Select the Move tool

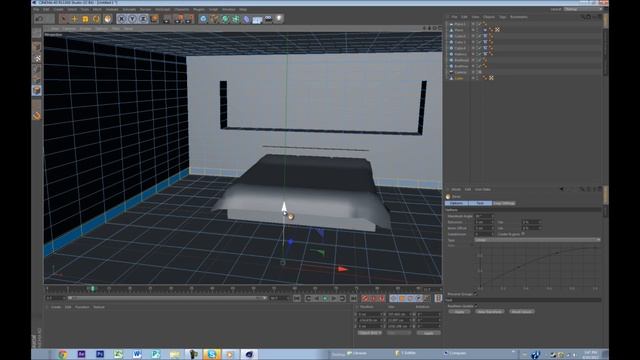tap(74, 19)
